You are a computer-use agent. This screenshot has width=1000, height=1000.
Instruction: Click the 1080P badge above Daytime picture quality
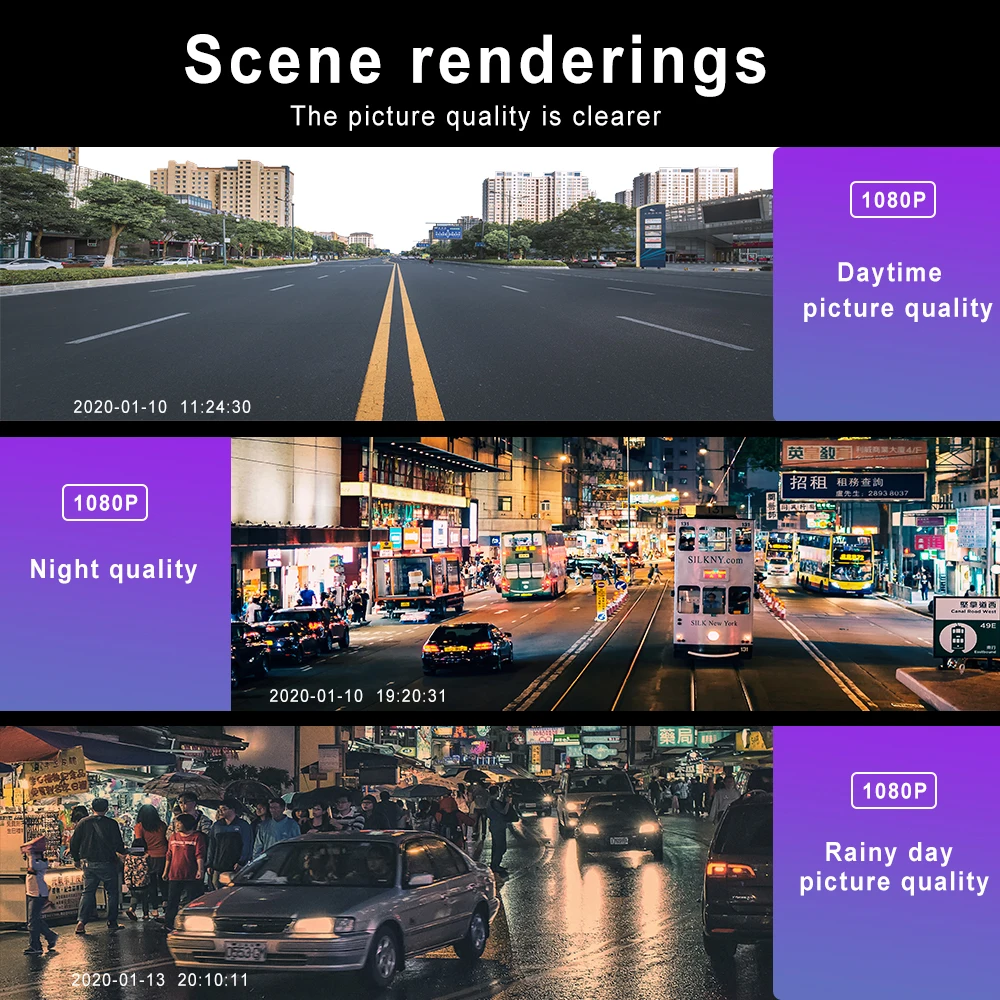(892, 200)
